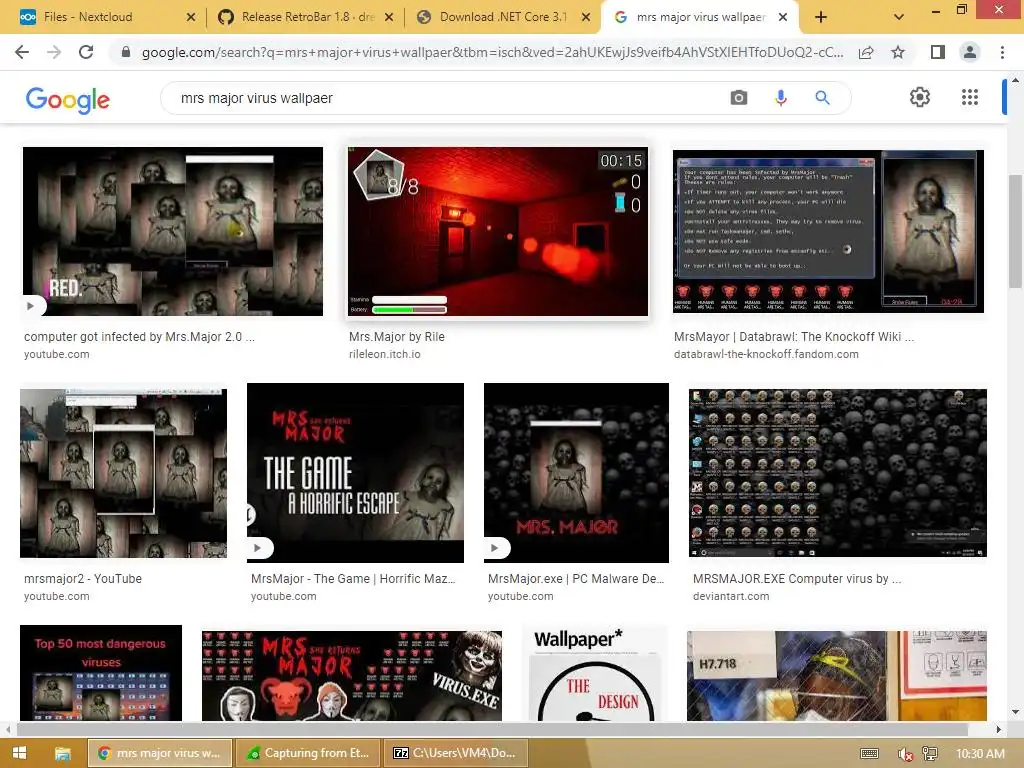Open the MRSMAJOR.EXE deviantart skulls thumbnail
This screenshot has width=1024, height=768.
coord(838,473)
